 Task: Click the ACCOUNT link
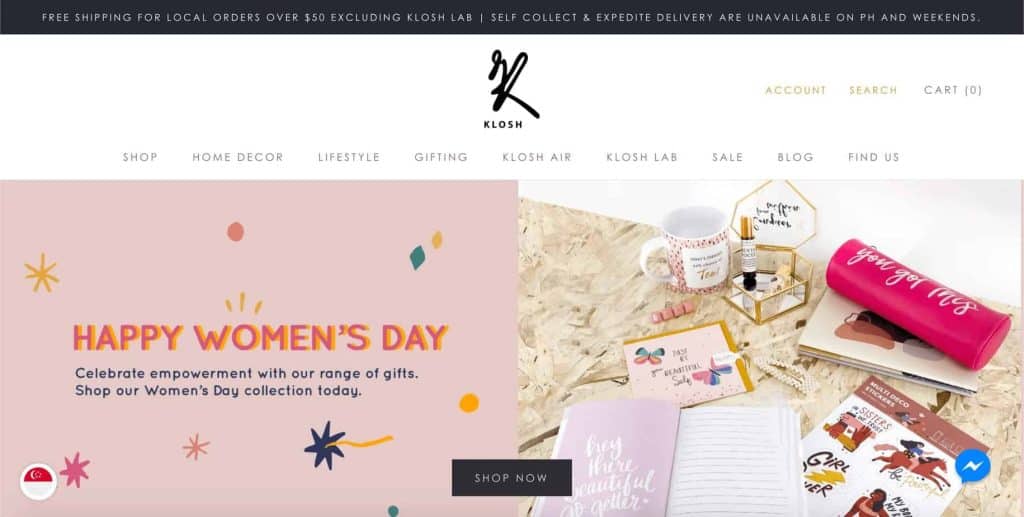click(795, 90)
